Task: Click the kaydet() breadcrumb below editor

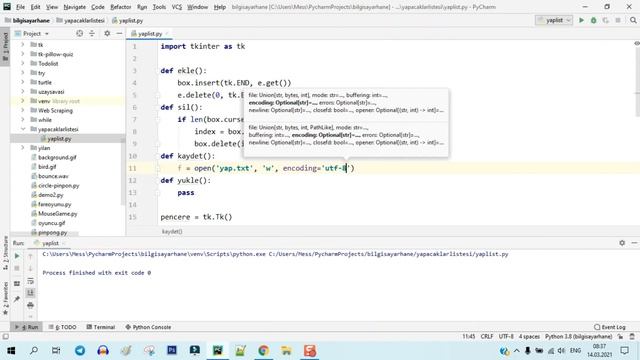Action: pyautogui.click(x=172, y=231)
